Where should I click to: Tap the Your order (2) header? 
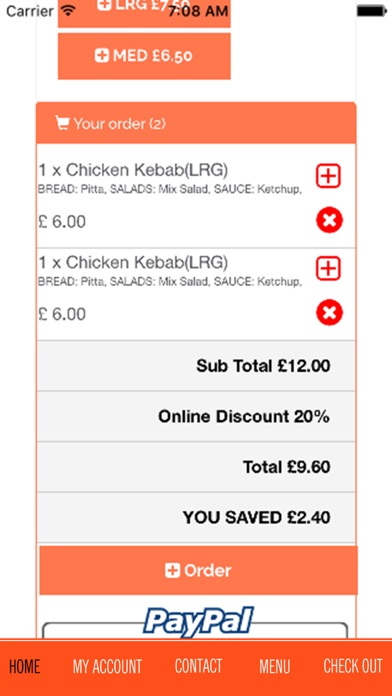point(196,123)
